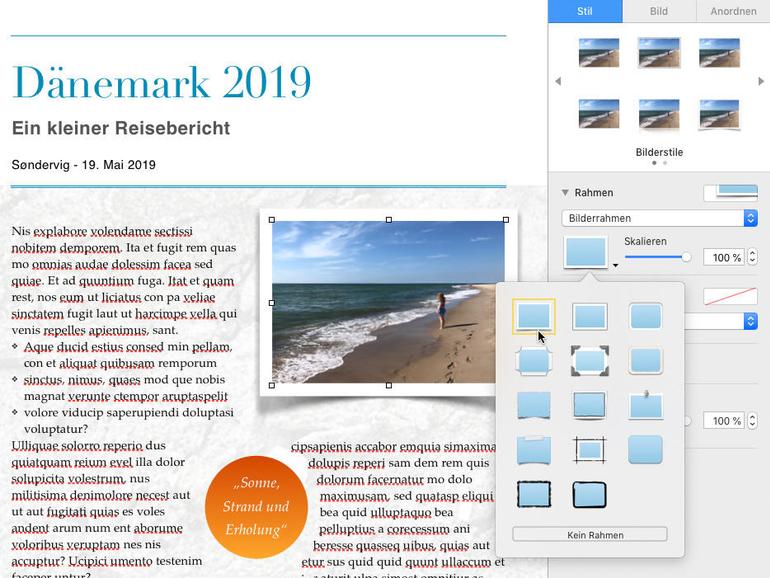Select the curled-bottom-edge frame style
770x578 pixels.
[534, 405]
